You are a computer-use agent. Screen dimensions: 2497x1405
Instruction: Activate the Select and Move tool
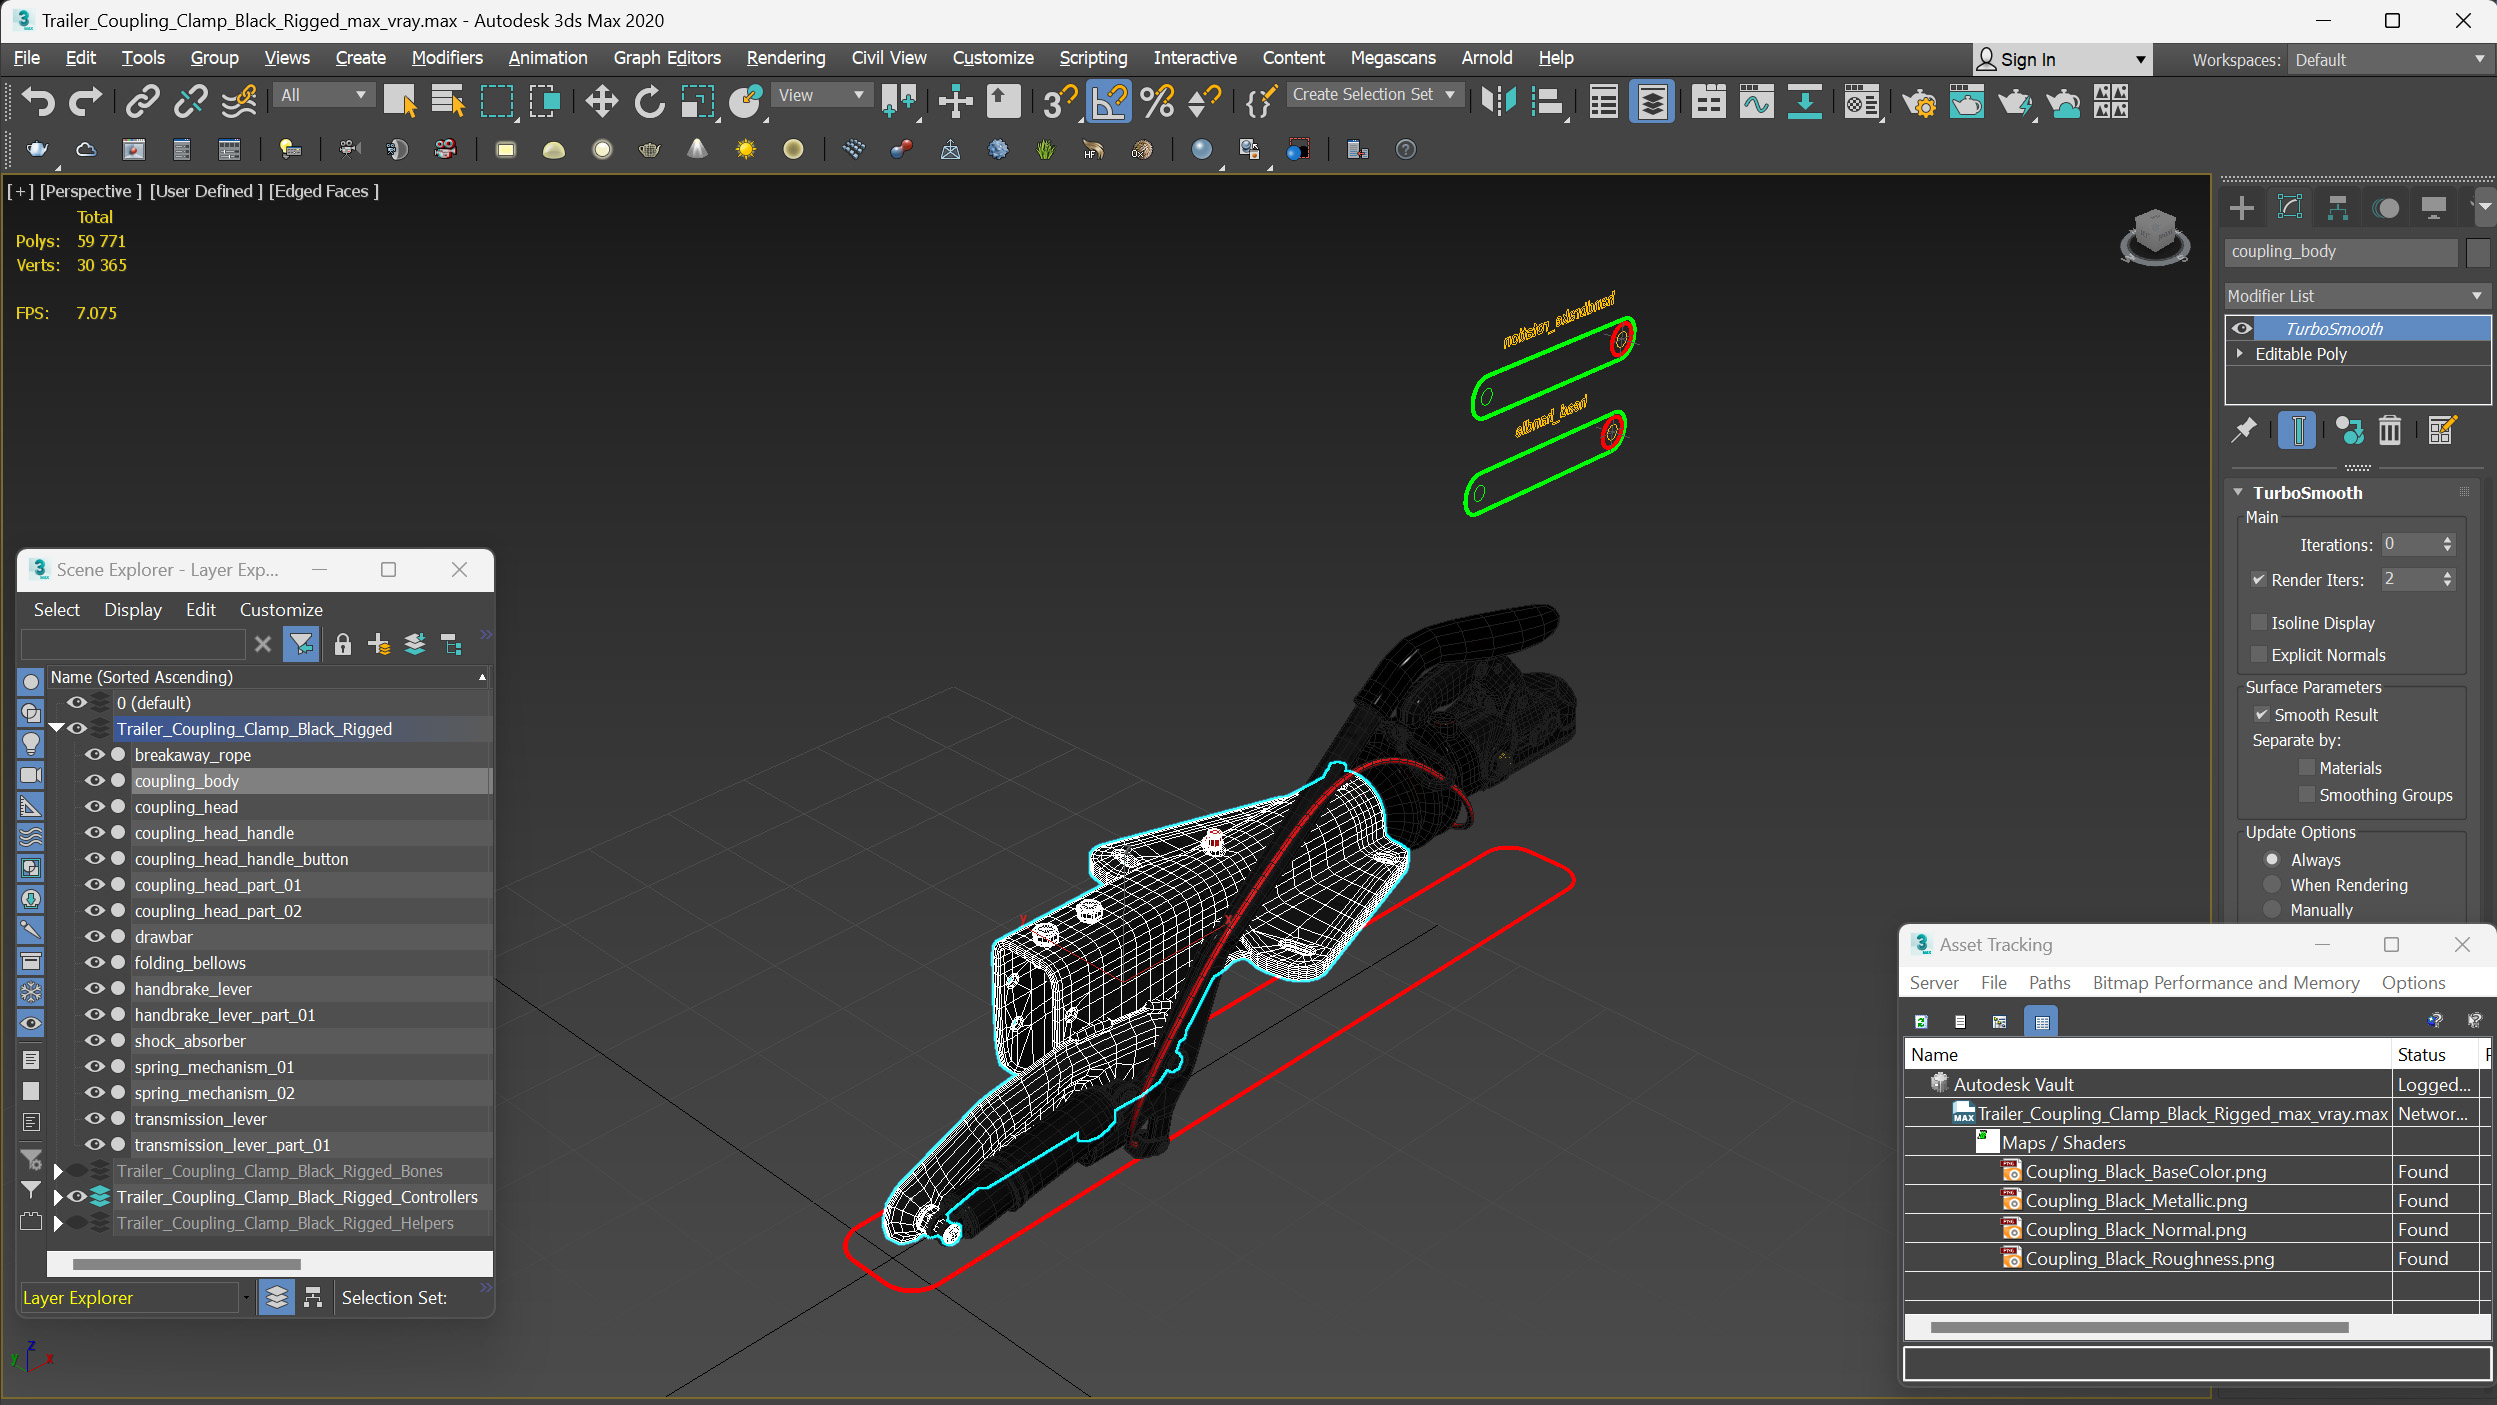click(601, 101)
